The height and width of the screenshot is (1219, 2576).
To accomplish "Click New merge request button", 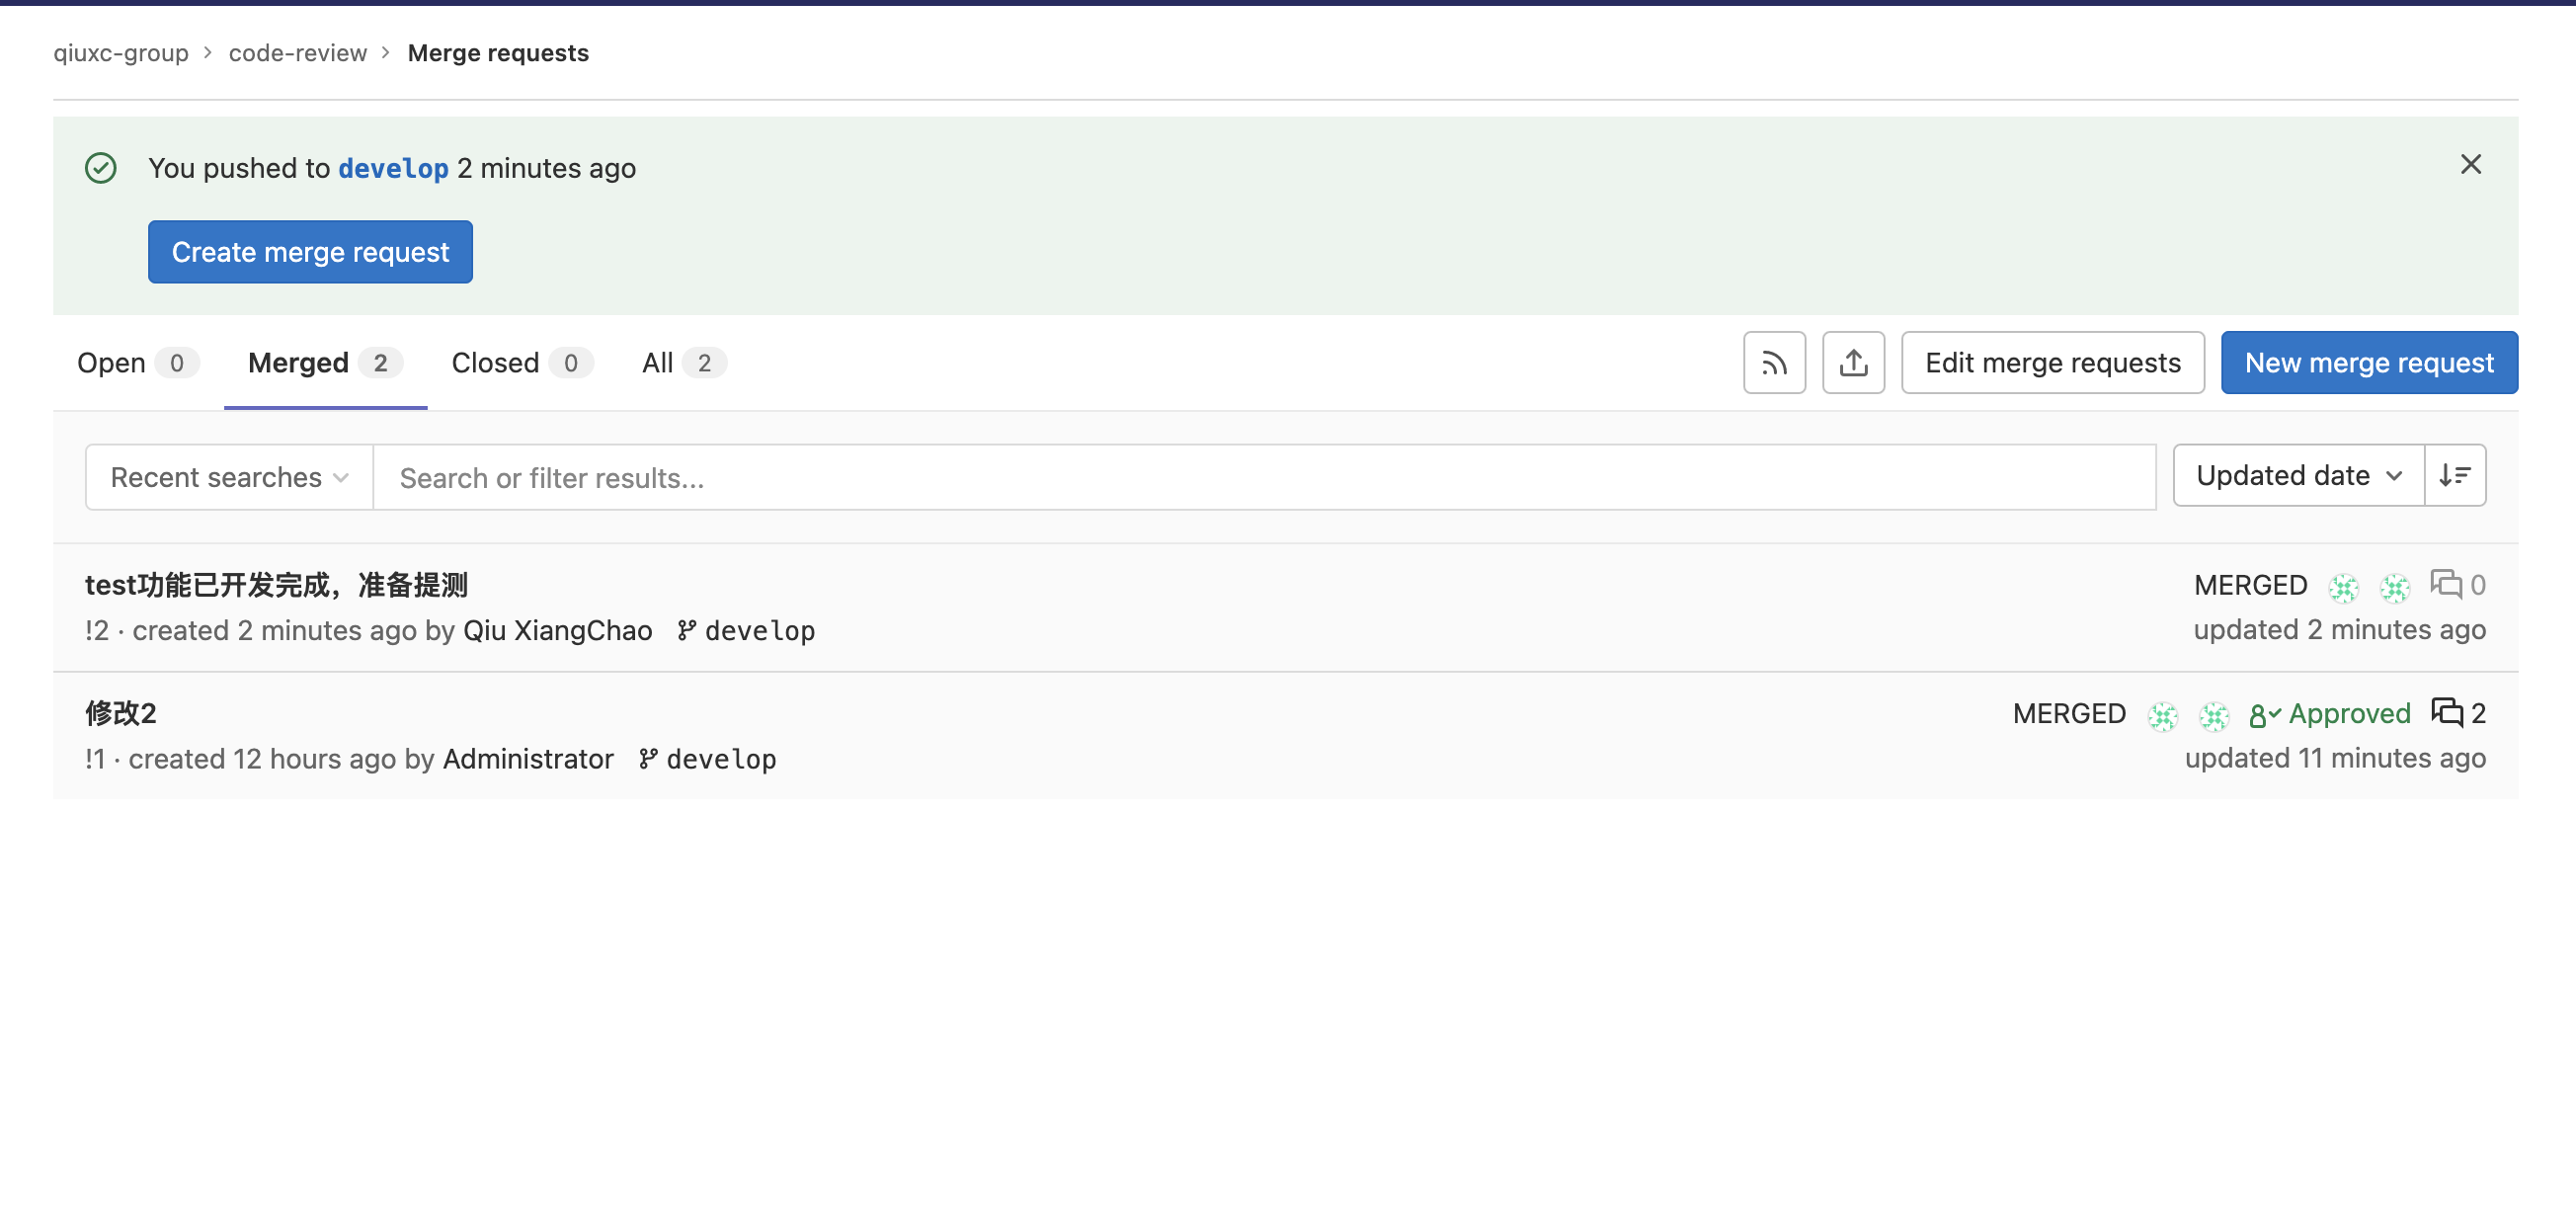I will click(2369, 364).
